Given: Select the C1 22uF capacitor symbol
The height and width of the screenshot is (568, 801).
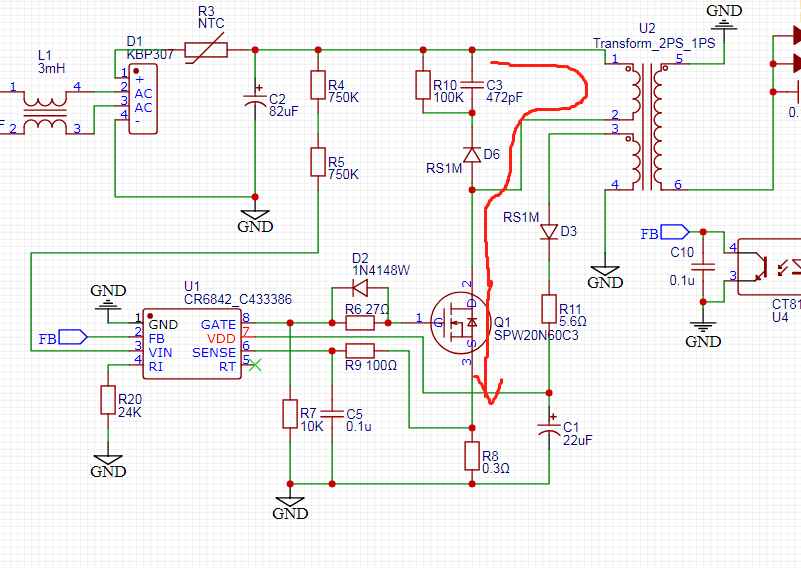Looking at the screenshot, I should pyautogui.click(x=549, y=428).
